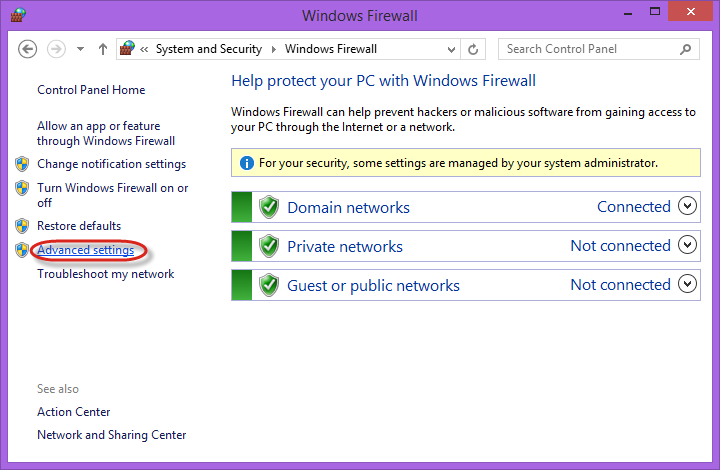Go to Network and Sharing Center

coord(111,435)
